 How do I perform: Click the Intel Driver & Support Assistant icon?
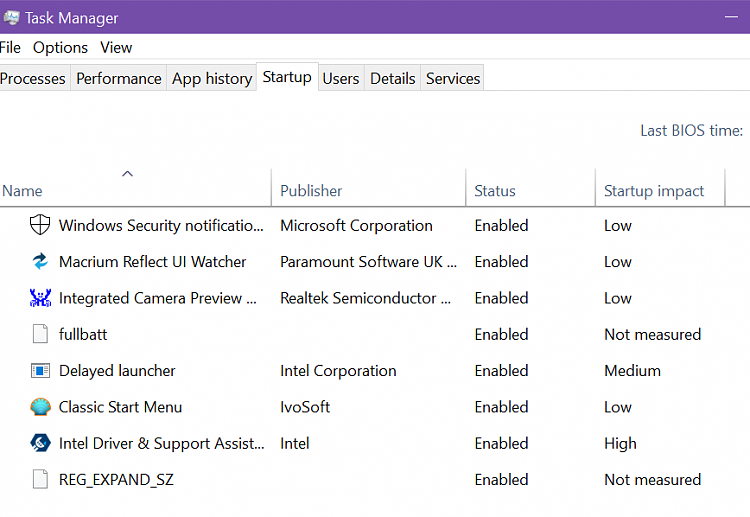[40, 443]
